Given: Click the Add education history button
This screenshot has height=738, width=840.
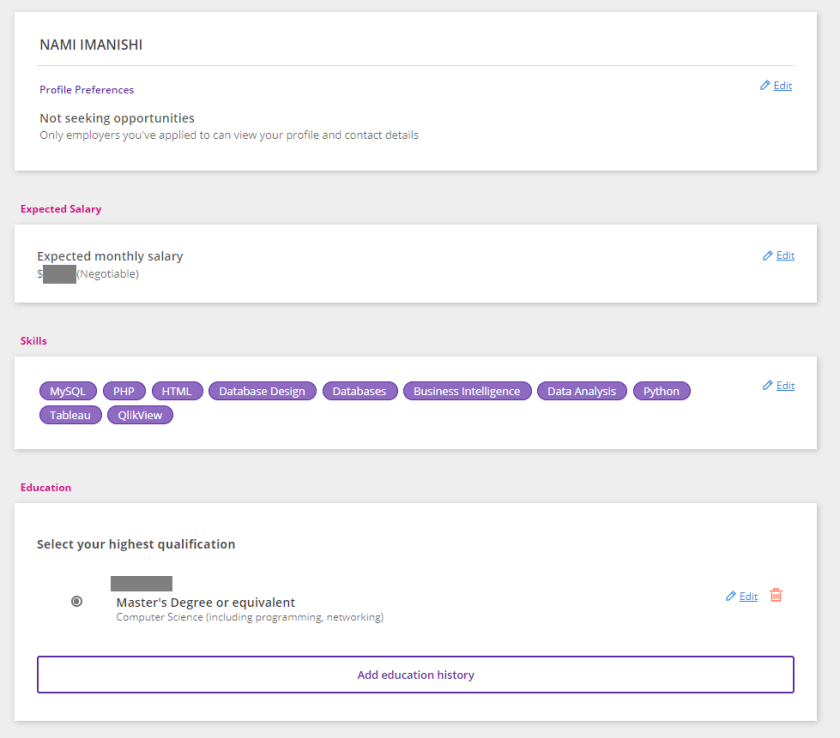Looking at the screenshot, I should click(415, 675).
